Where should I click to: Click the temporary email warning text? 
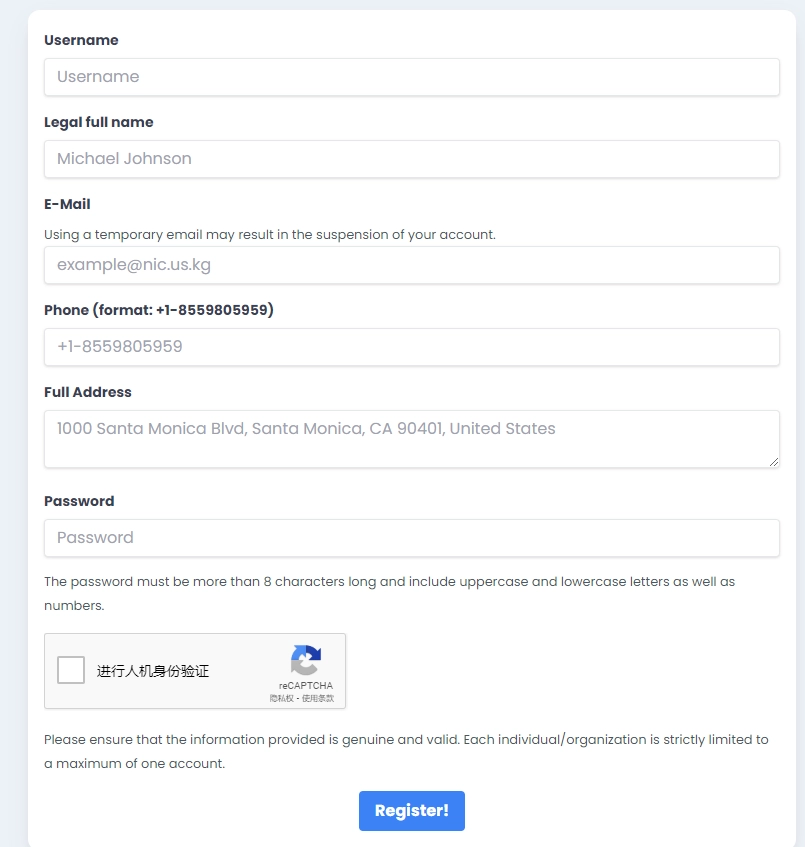click(270, 234)
